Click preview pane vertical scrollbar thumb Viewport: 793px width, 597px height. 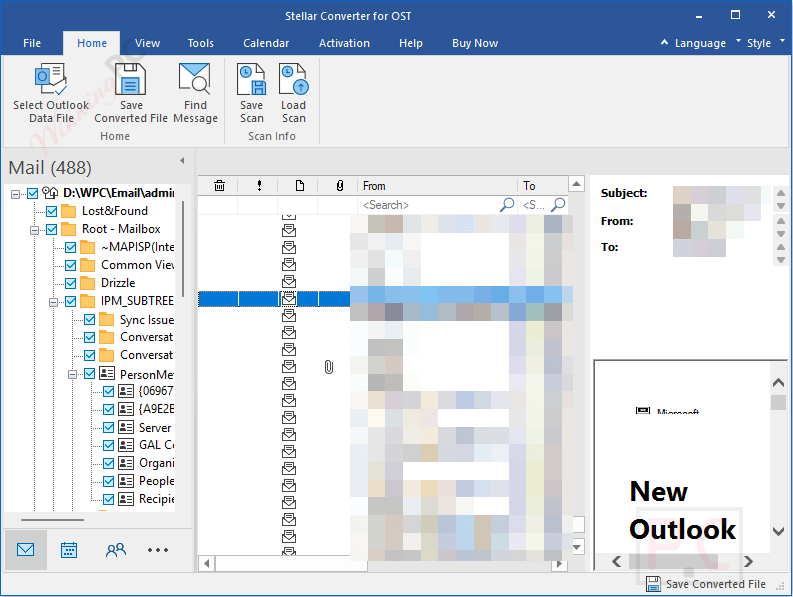[778, 402]
